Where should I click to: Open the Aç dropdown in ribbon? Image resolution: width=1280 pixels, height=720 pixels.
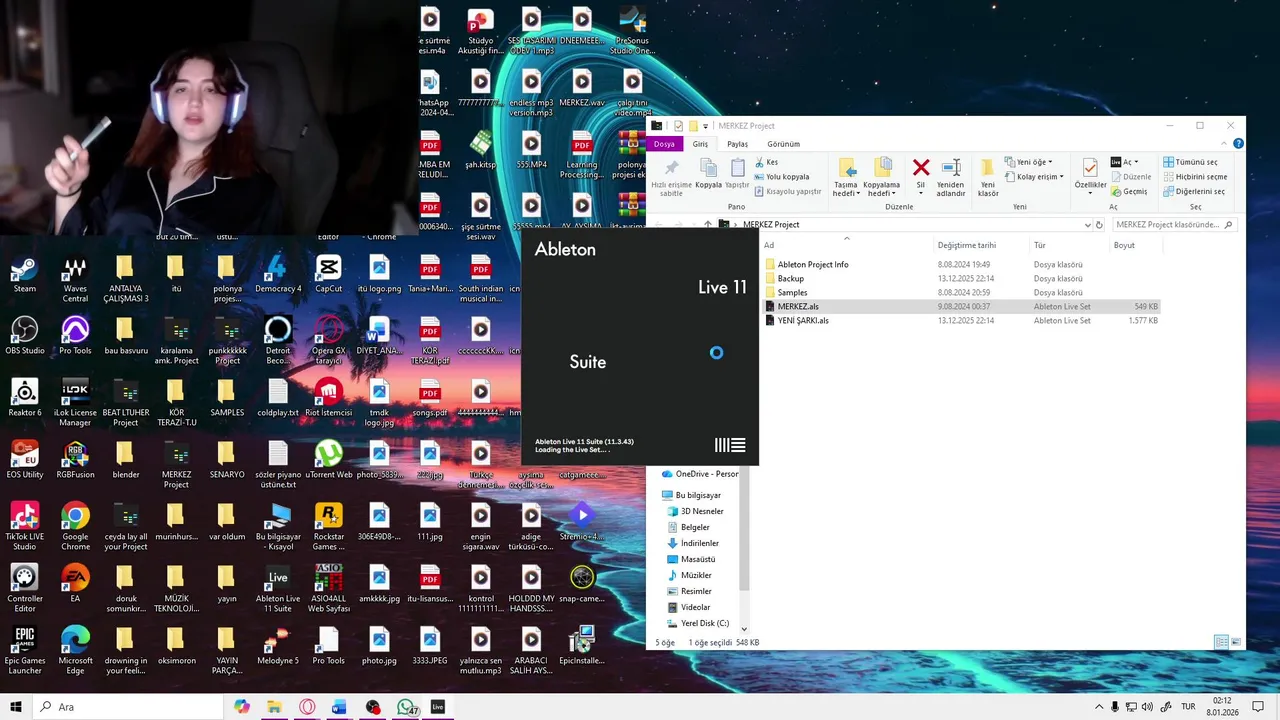pos(1125,162)
